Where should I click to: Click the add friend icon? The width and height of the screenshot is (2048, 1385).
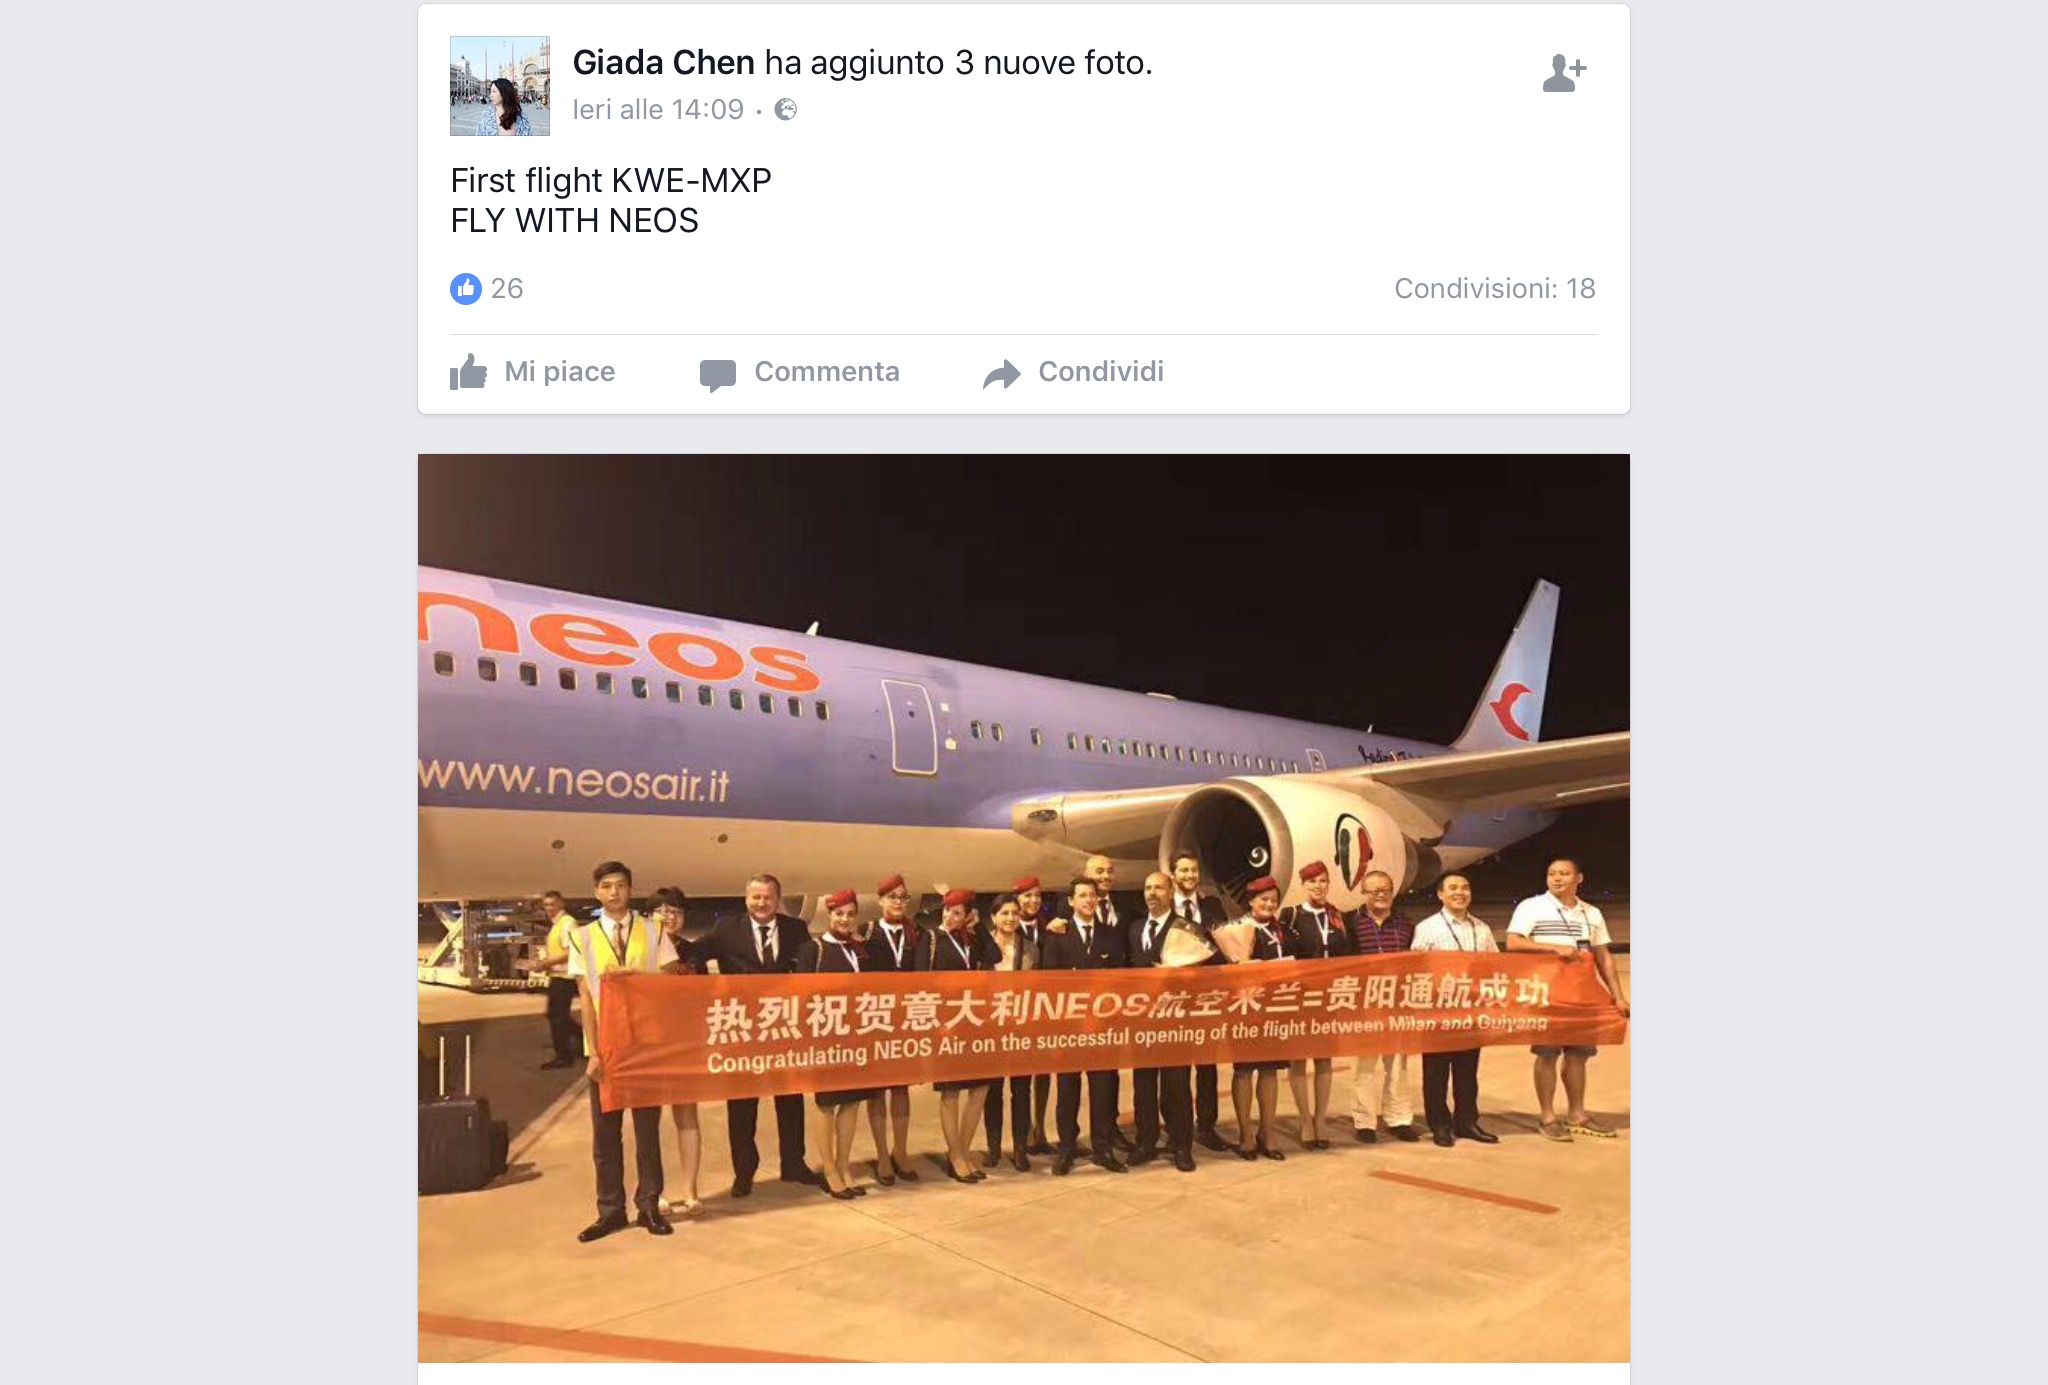pyautogui.click(x=1564, y=73)
